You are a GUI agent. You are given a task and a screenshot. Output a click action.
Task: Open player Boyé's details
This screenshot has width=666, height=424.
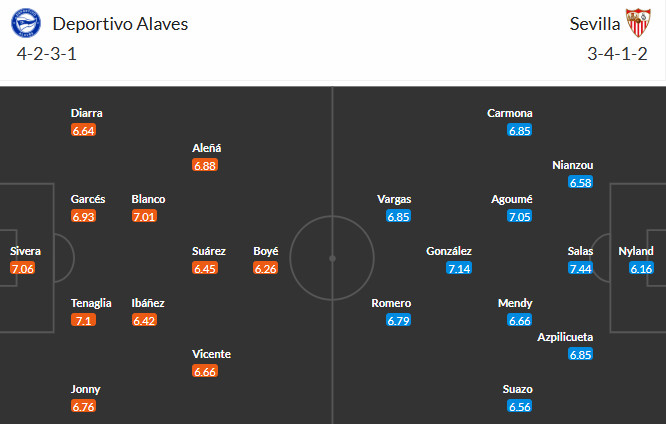[x=266, y=251]
